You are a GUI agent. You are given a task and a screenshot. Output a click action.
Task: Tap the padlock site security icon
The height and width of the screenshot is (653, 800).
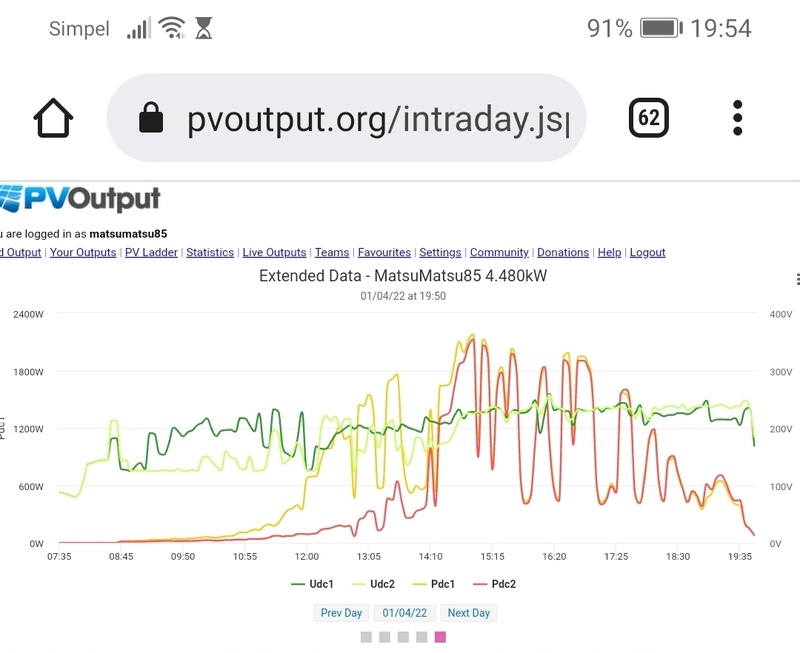(151, 119)
